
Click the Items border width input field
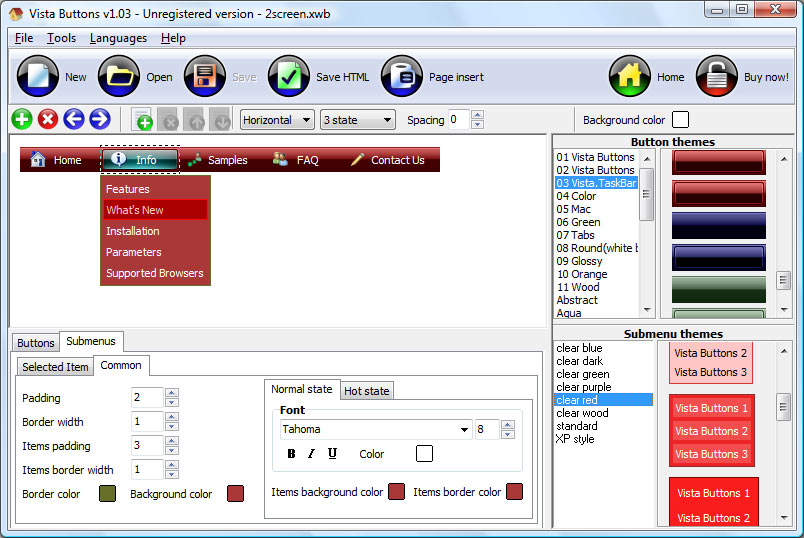[x=147, y=469]
